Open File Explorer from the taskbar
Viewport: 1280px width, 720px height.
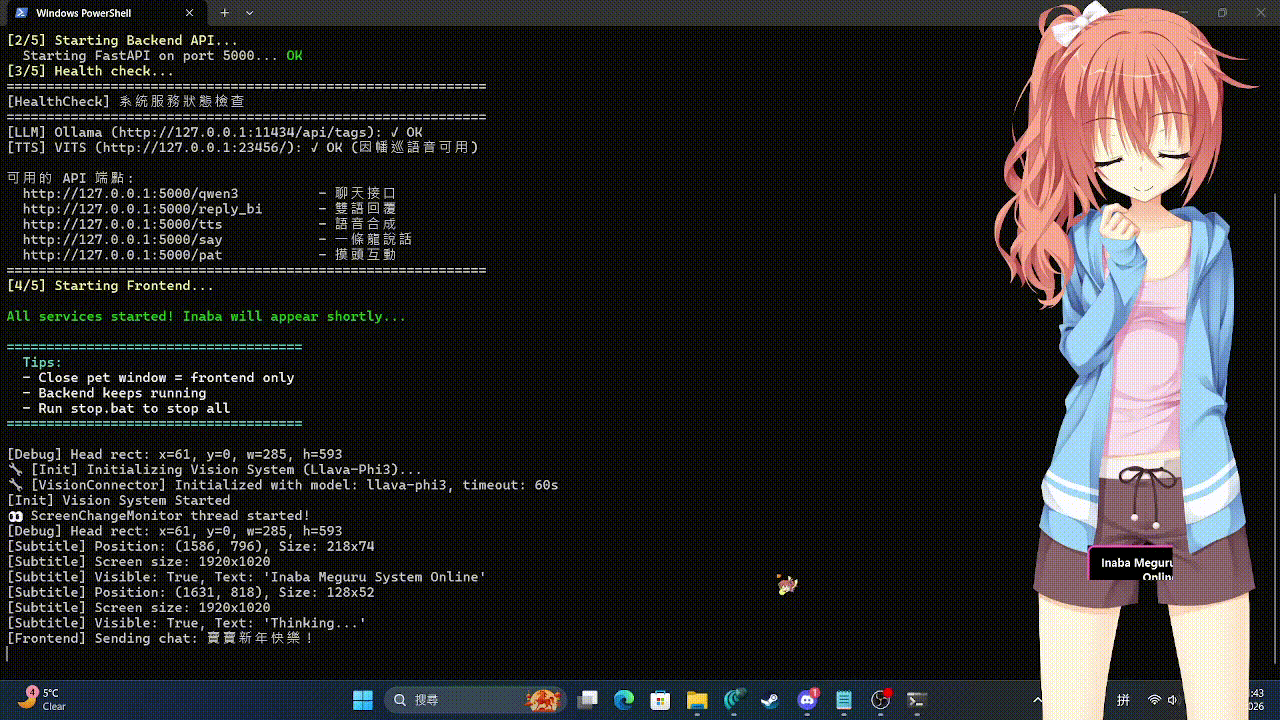click(697, 700)
